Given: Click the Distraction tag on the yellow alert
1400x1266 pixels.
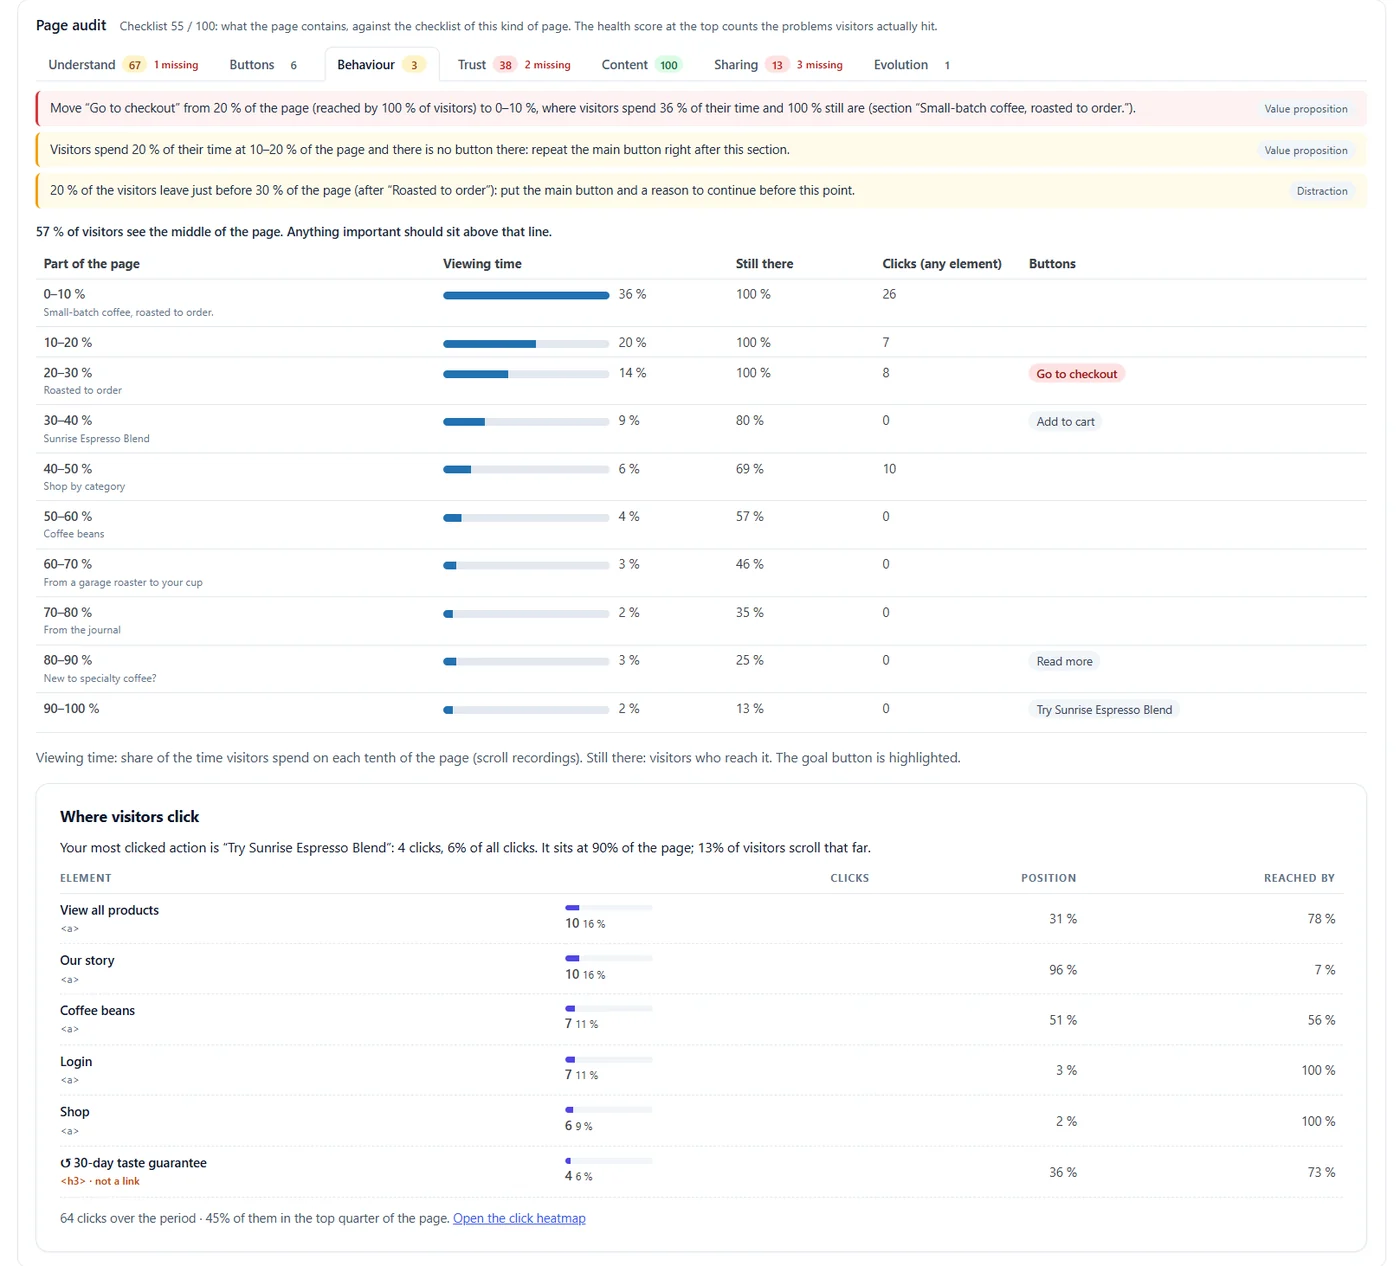Looking at the screenshot, I should click(1322, 191).
